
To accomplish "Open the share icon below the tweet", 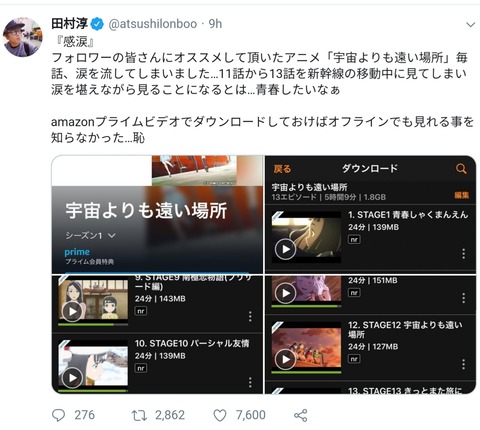I will coord(301,415).
